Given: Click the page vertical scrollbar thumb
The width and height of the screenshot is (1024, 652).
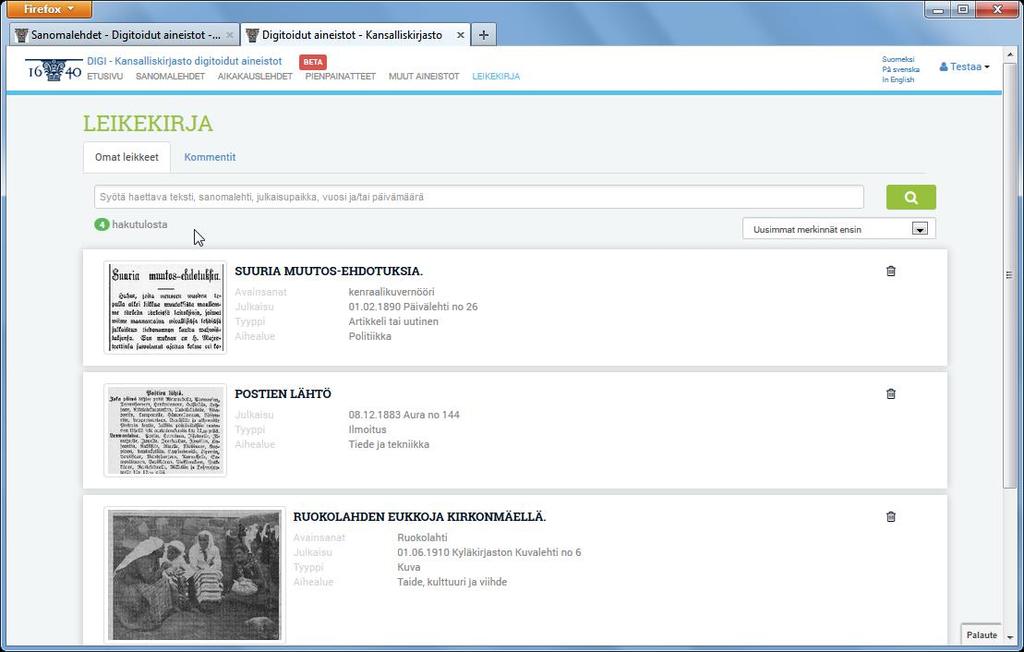Looking at the screenshot, I should (x=1010, y=275).
